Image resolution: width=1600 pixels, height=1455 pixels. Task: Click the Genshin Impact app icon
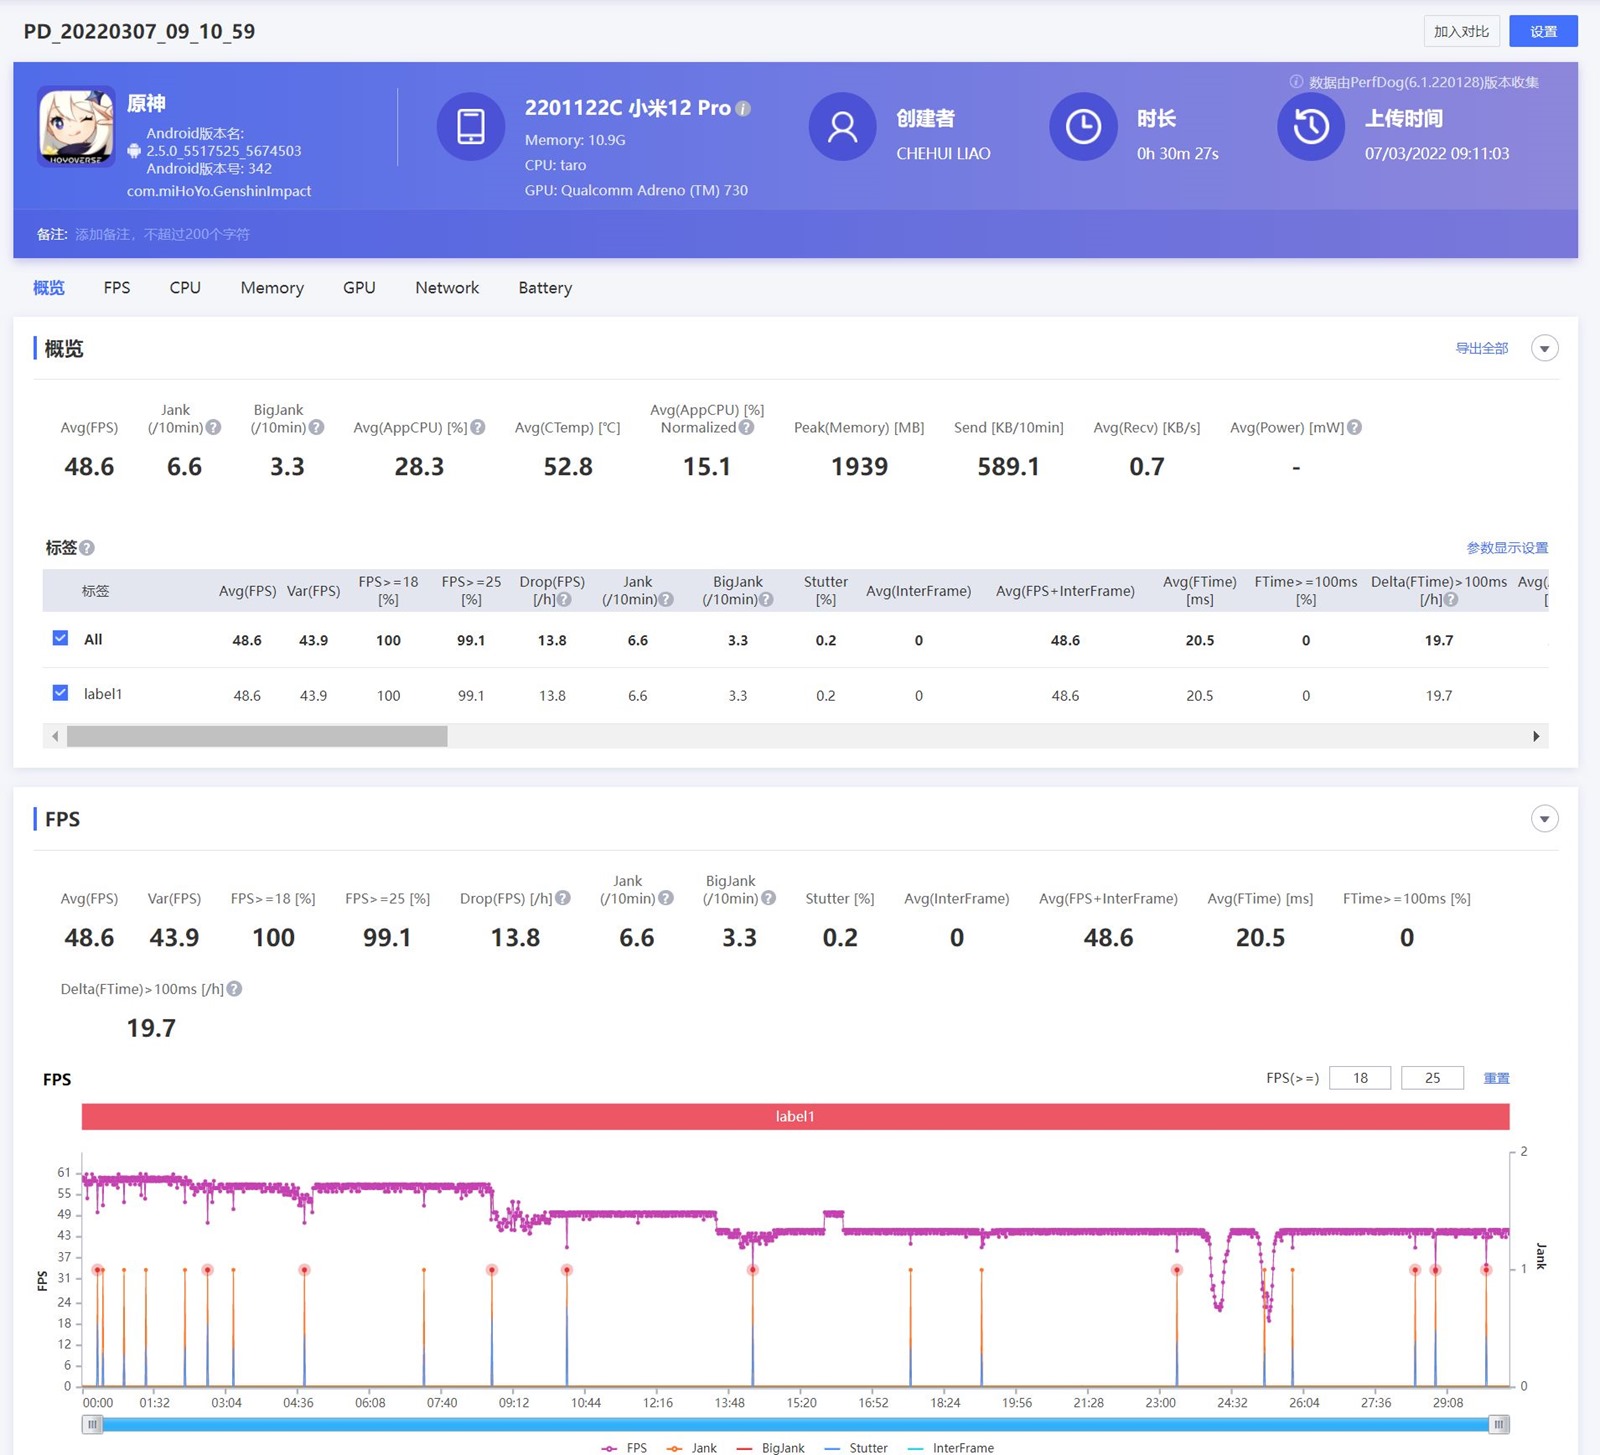(x=76, y=127)
